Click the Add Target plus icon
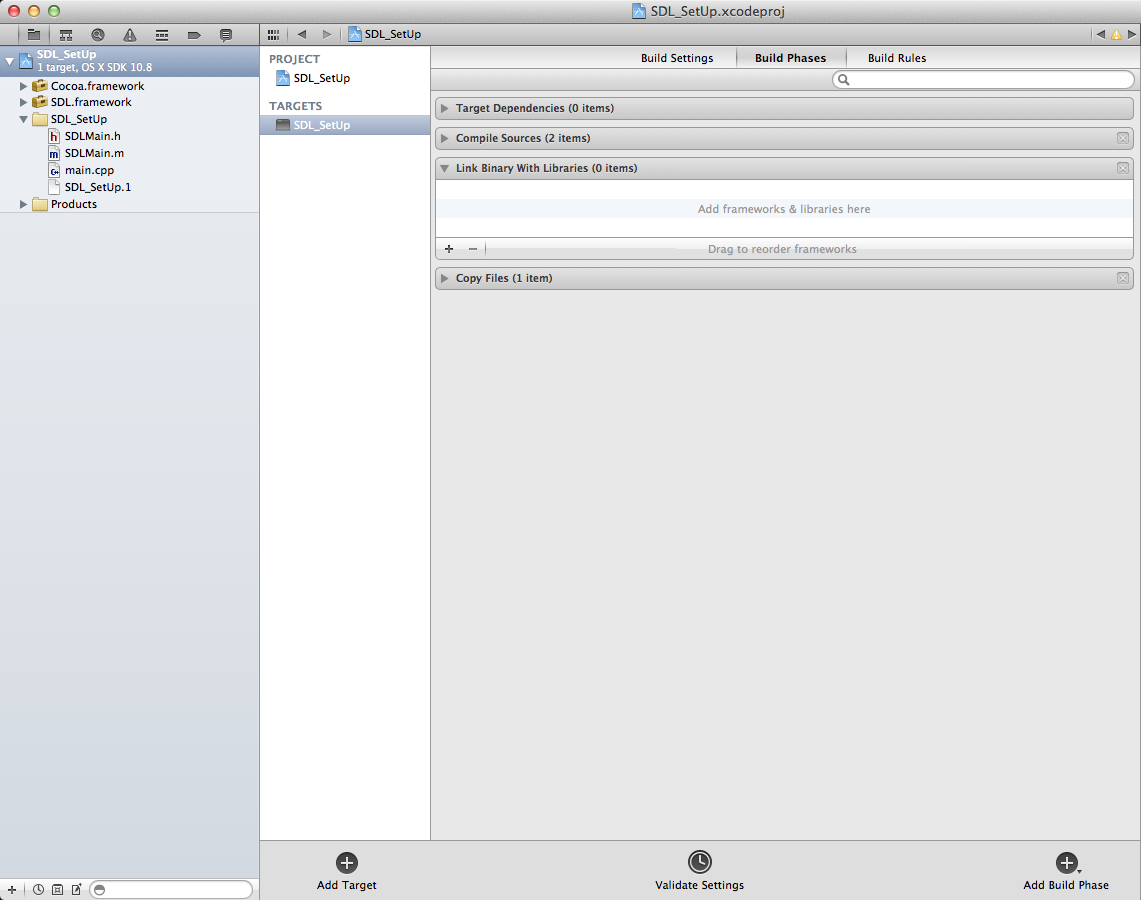The image size is (1141, 900). click(346, 863)
